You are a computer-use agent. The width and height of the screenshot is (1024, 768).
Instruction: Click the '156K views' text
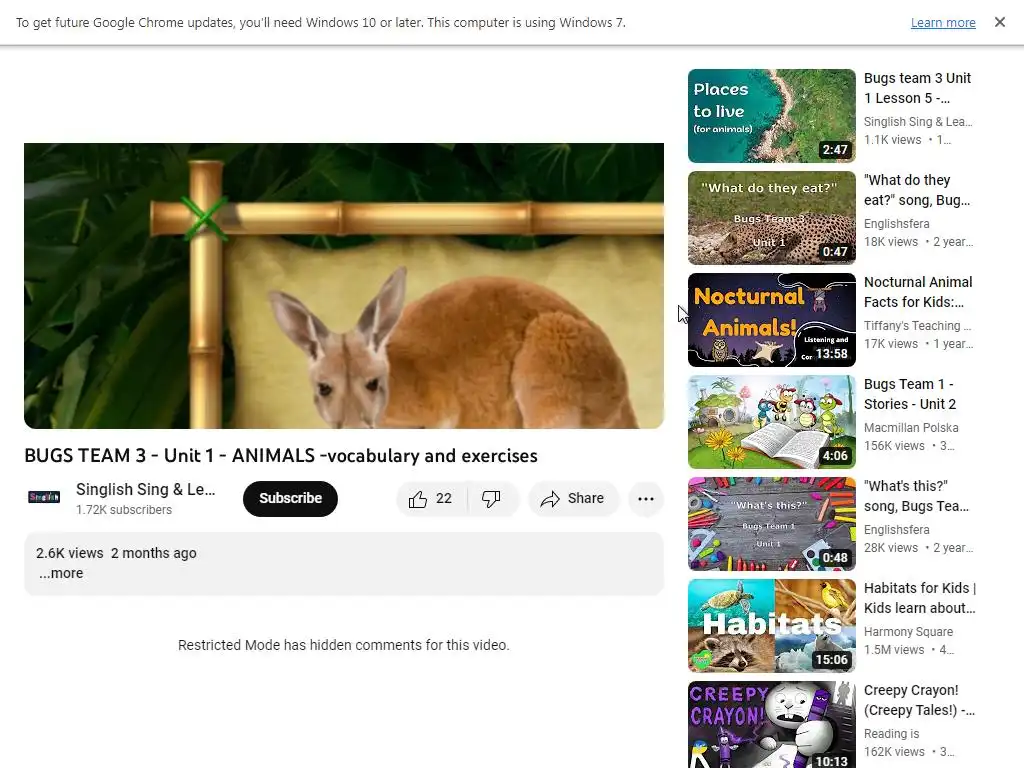894,446
